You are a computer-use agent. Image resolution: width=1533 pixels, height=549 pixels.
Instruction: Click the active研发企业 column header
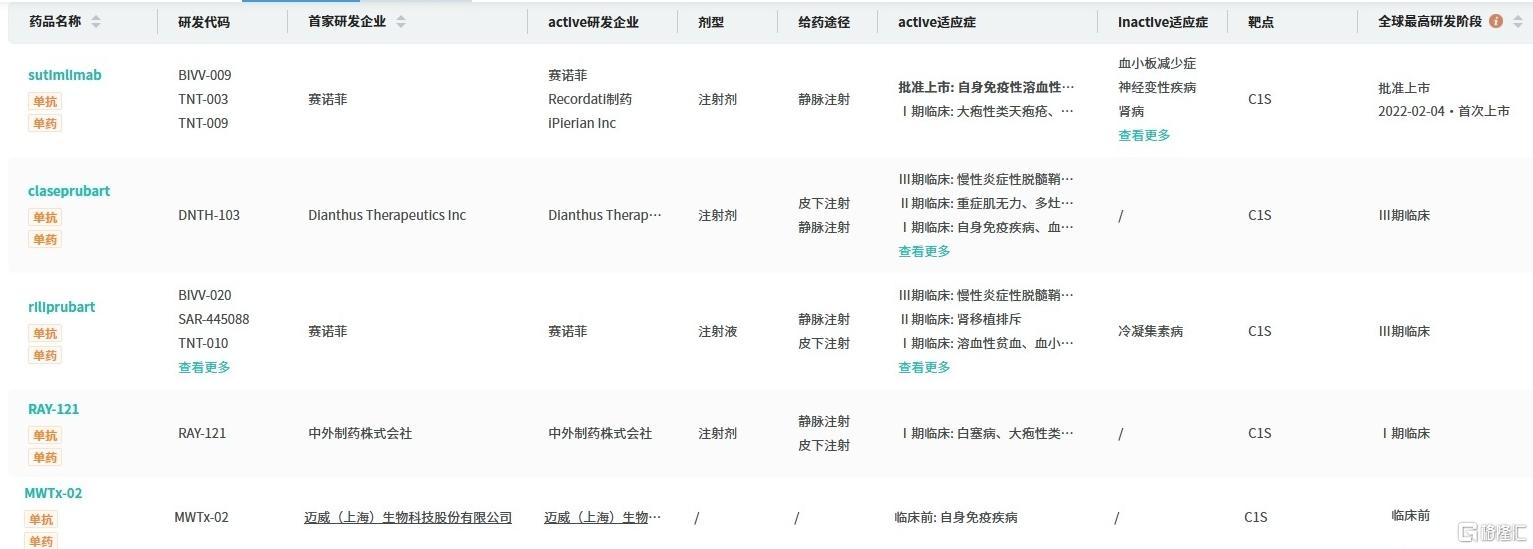click(593, 21)
